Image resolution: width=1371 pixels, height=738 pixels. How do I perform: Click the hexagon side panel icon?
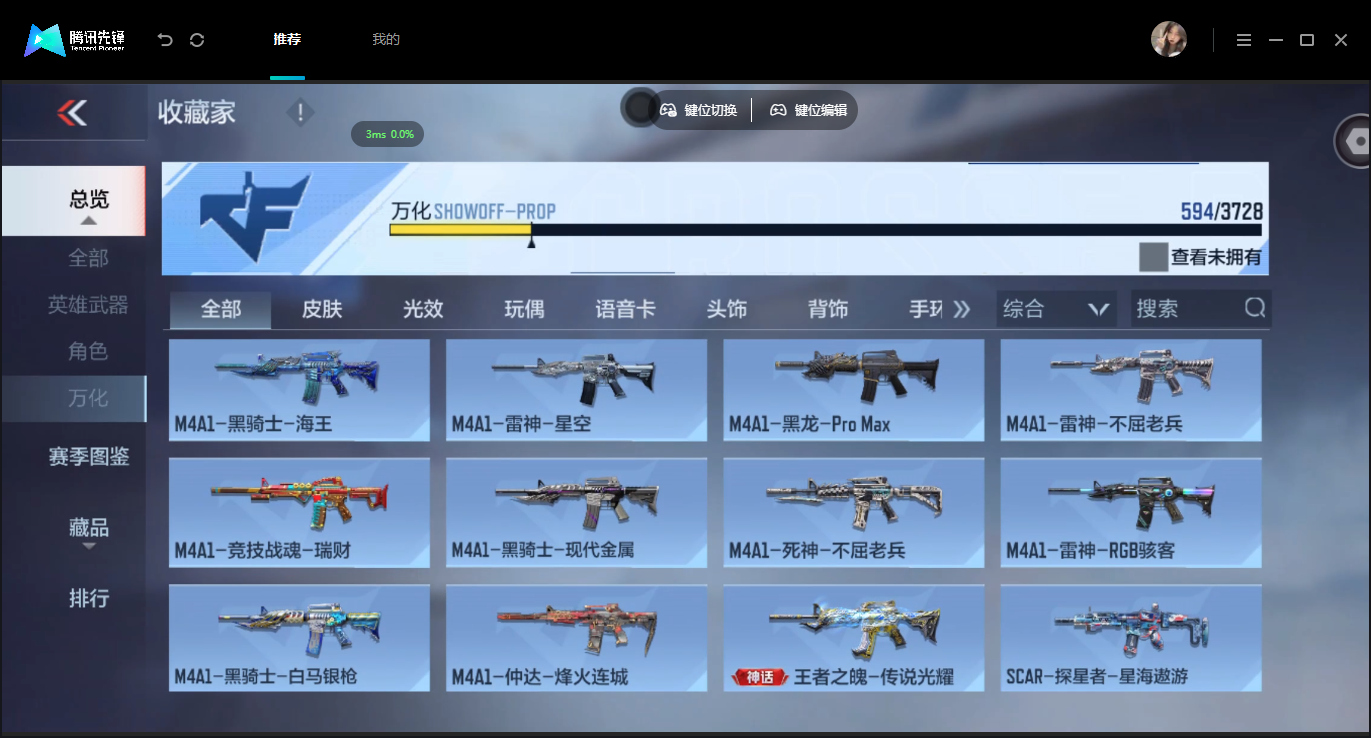(1355, 142)
